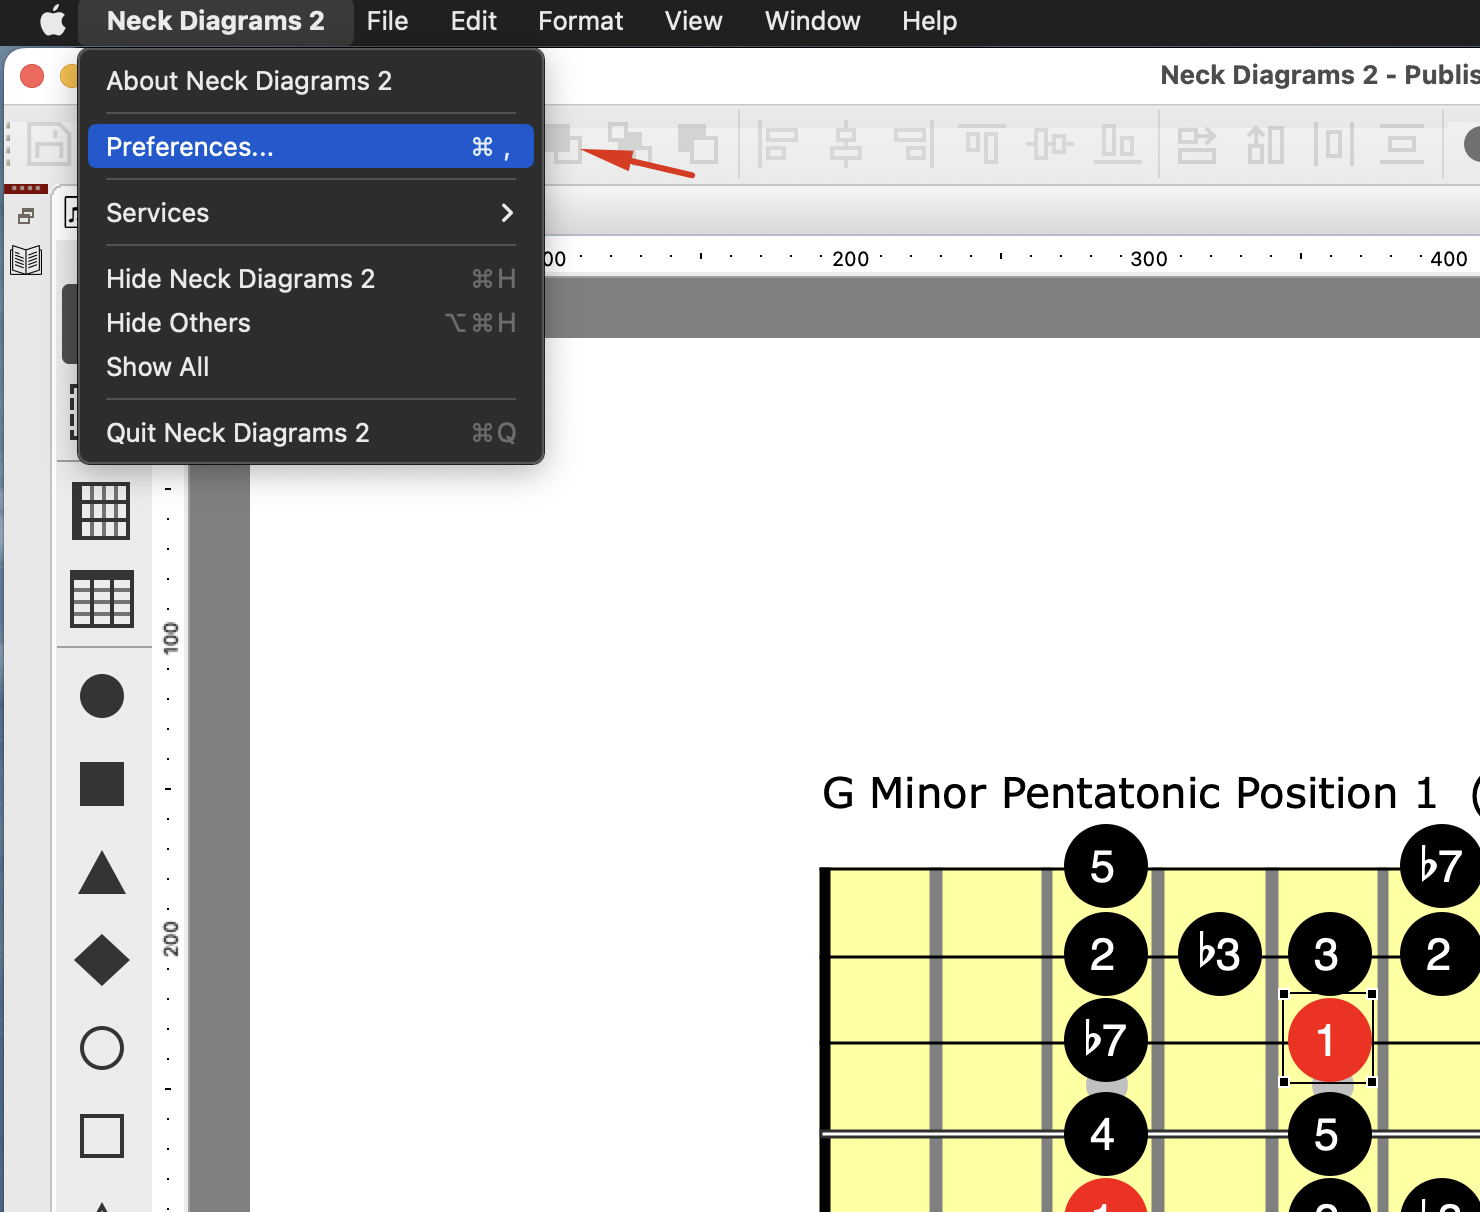Click the align top edges toolbar icon

tap(982, 144)
